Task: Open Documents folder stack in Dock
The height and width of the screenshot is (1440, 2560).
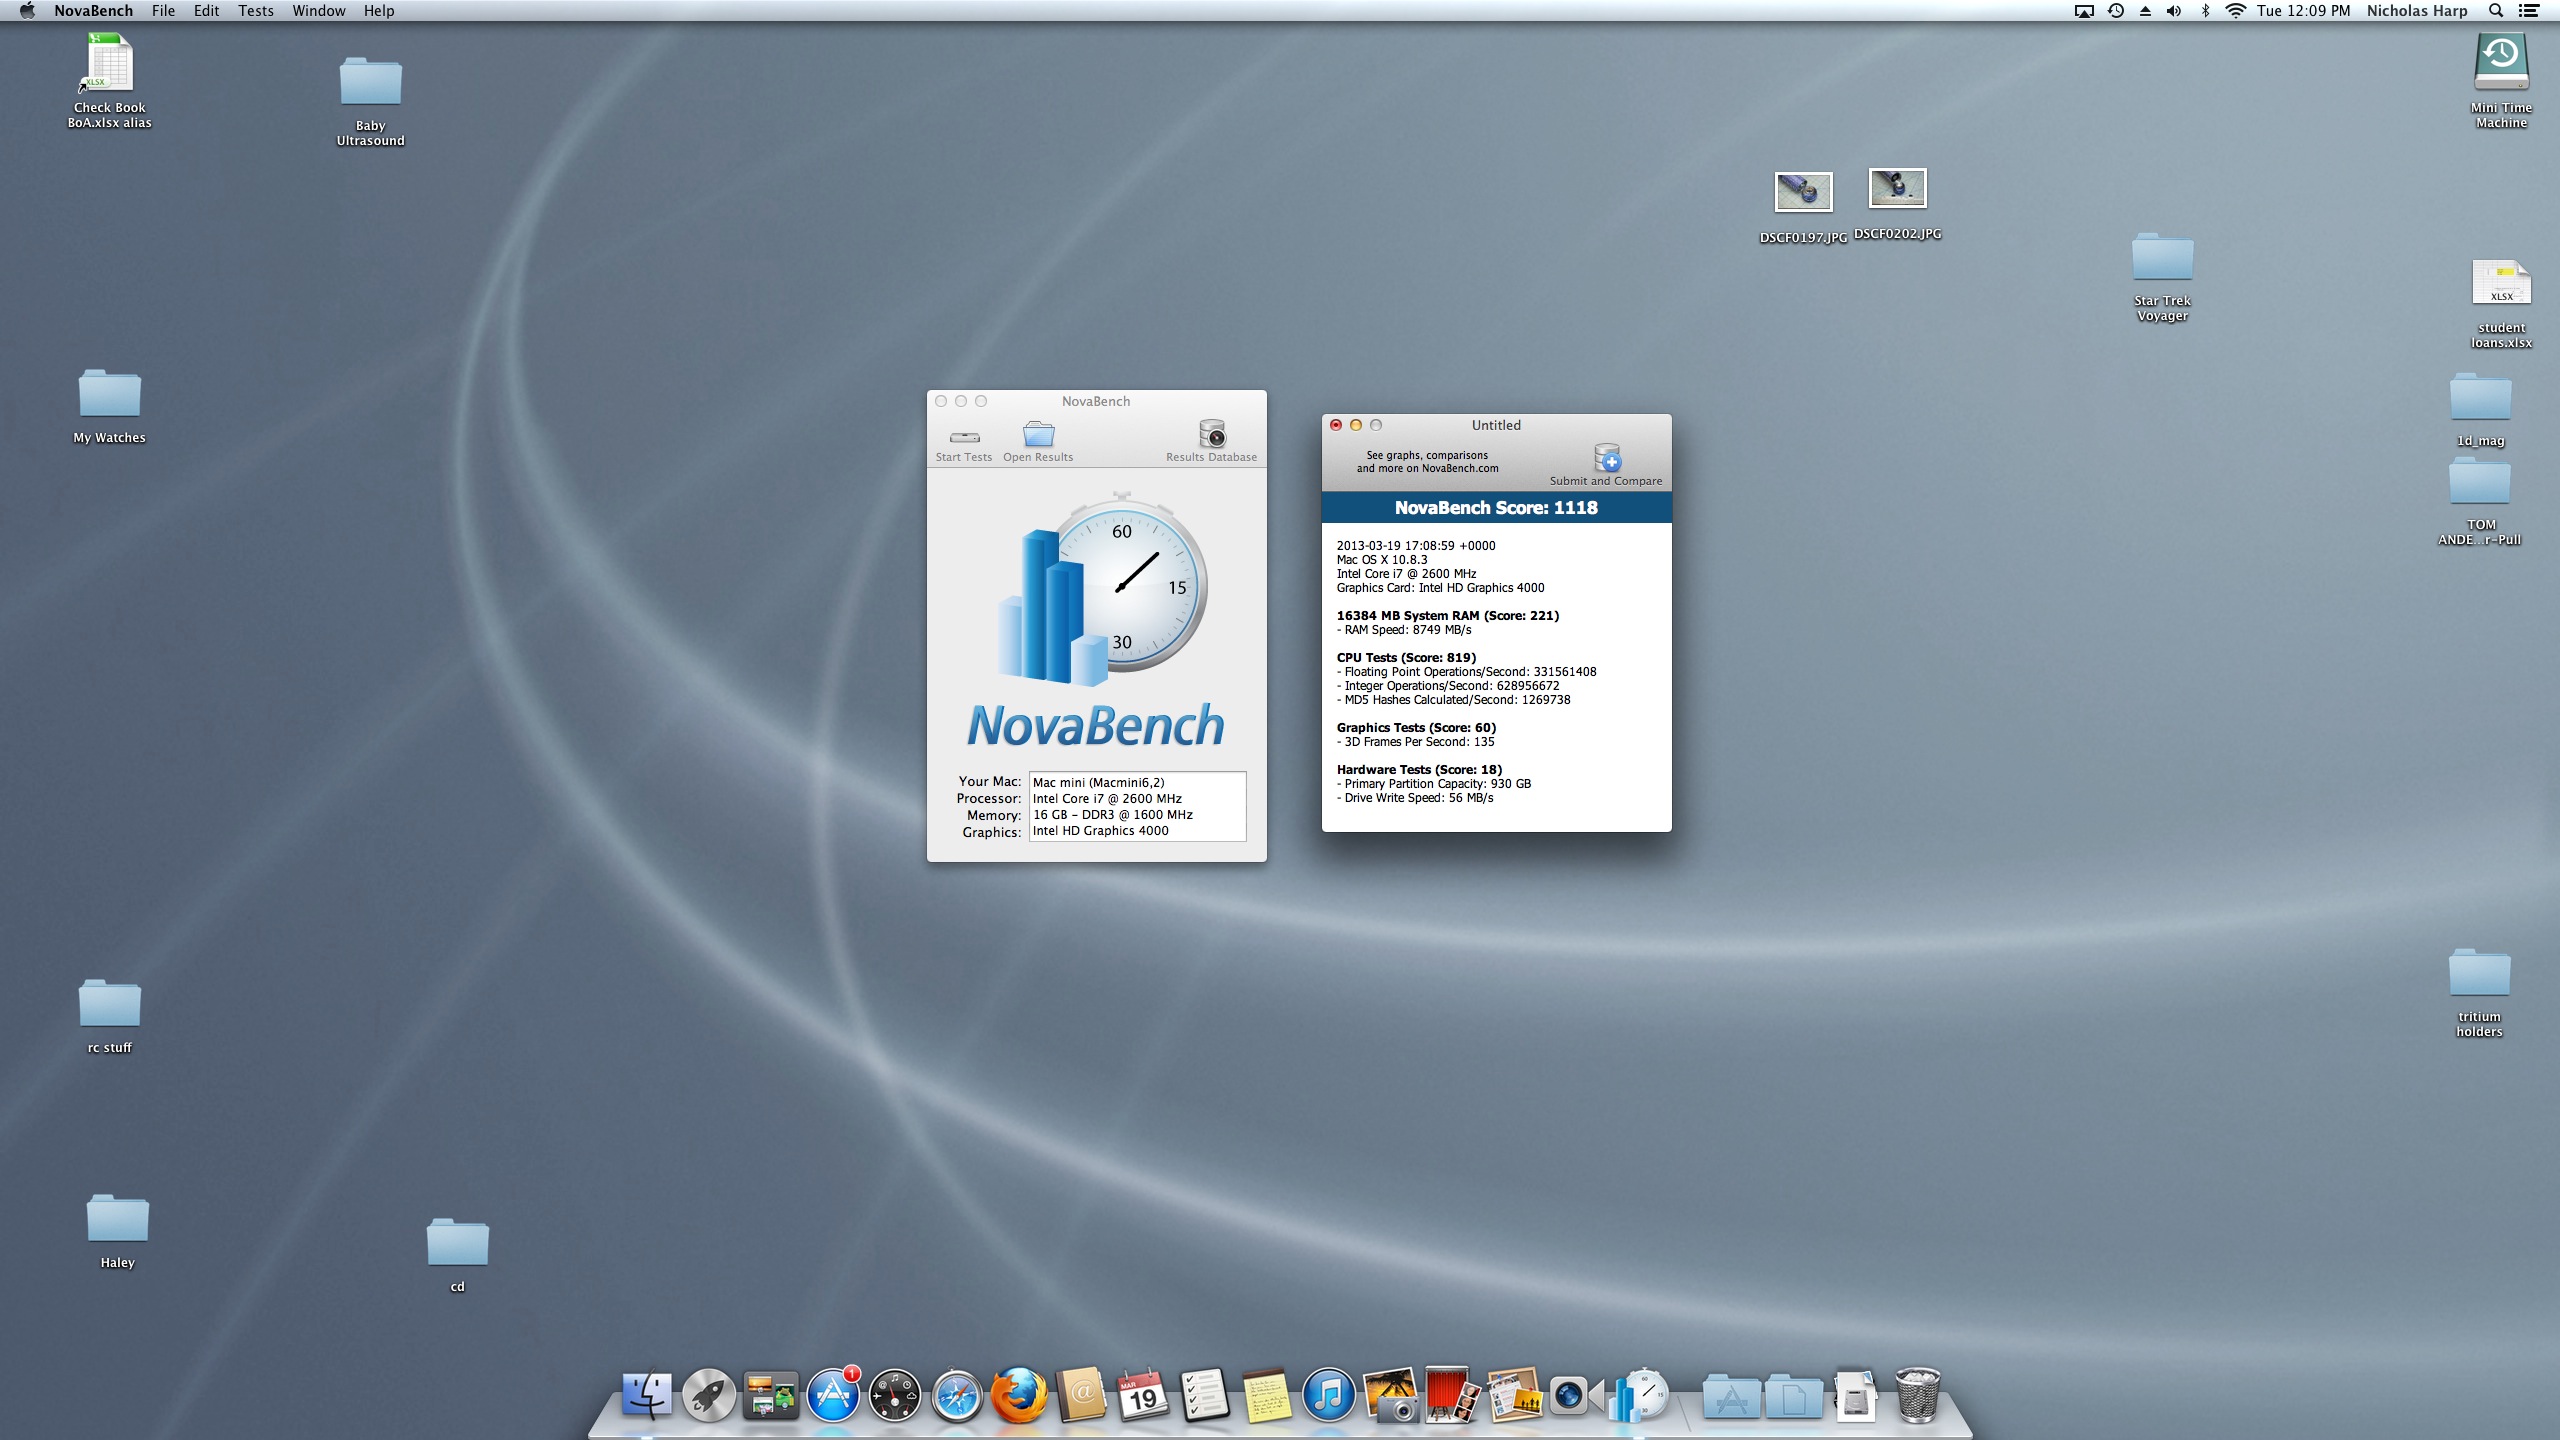Action: pos(1794,1396)
